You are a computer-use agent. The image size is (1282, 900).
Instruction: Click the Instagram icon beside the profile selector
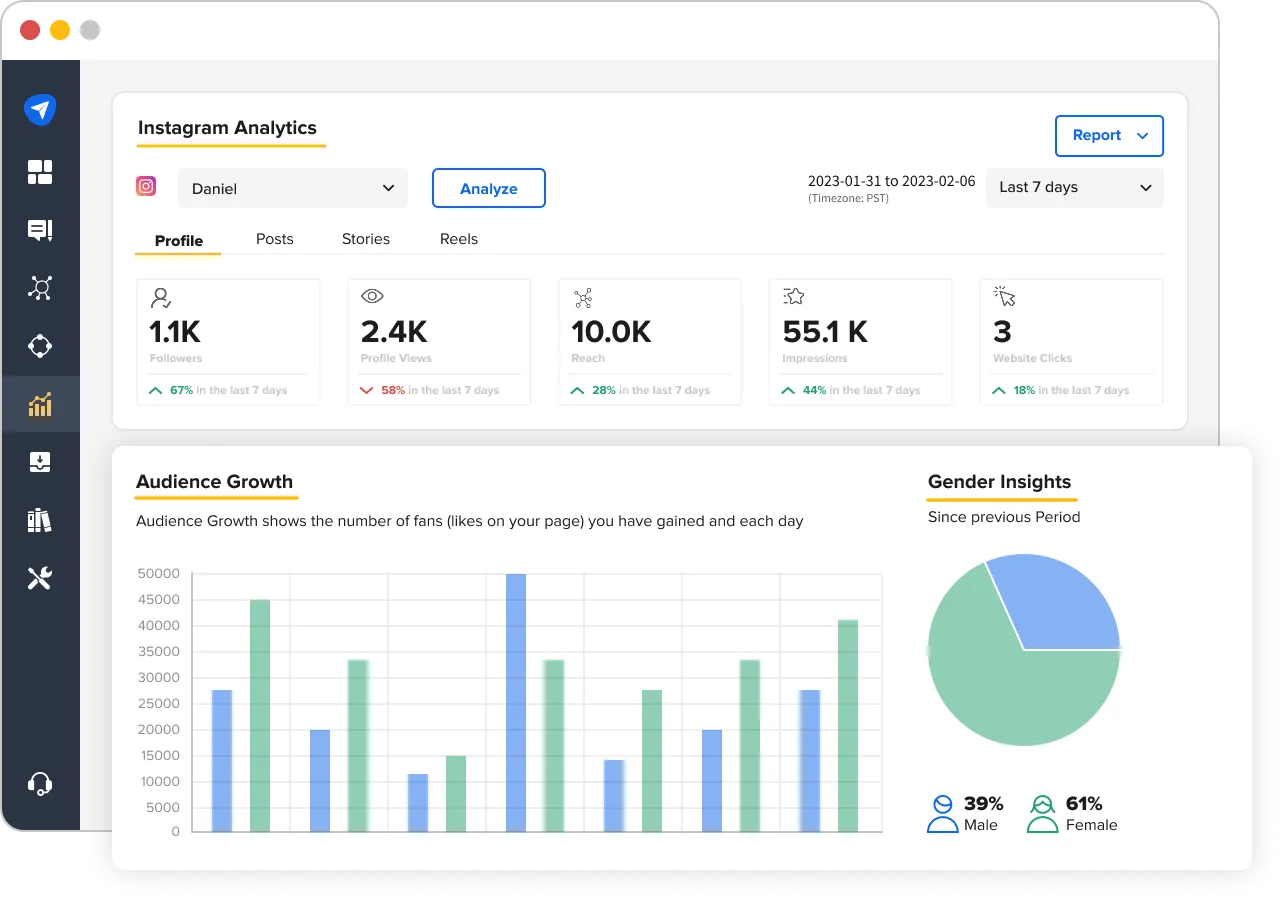[146, 187]
